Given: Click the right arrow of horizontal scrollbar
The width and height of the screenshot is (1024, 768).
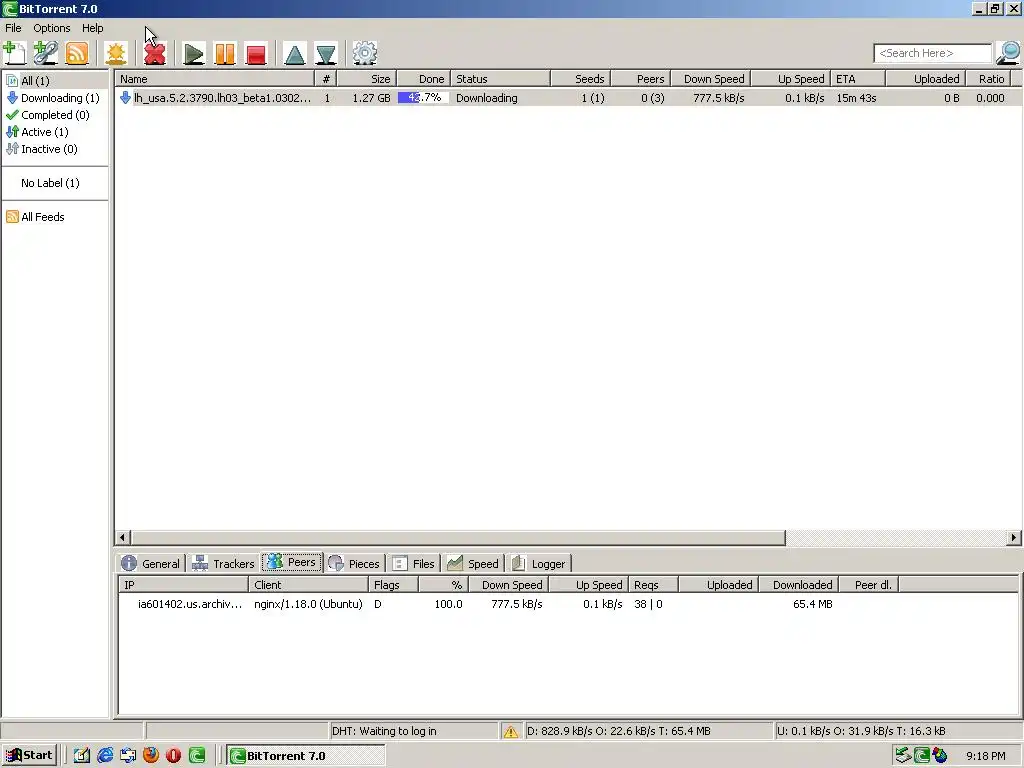Looking at the screenshot, I should 1014,537.
